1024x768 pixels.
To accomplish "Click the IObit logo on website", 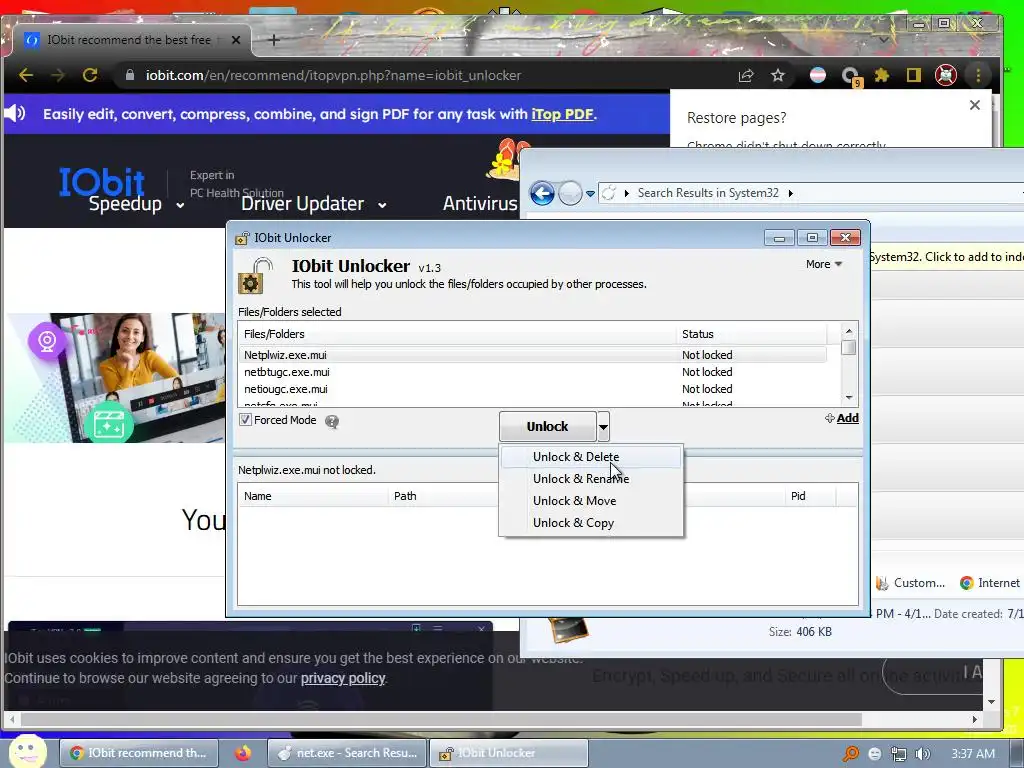I will pyautogui.click(x=102, y=181).
